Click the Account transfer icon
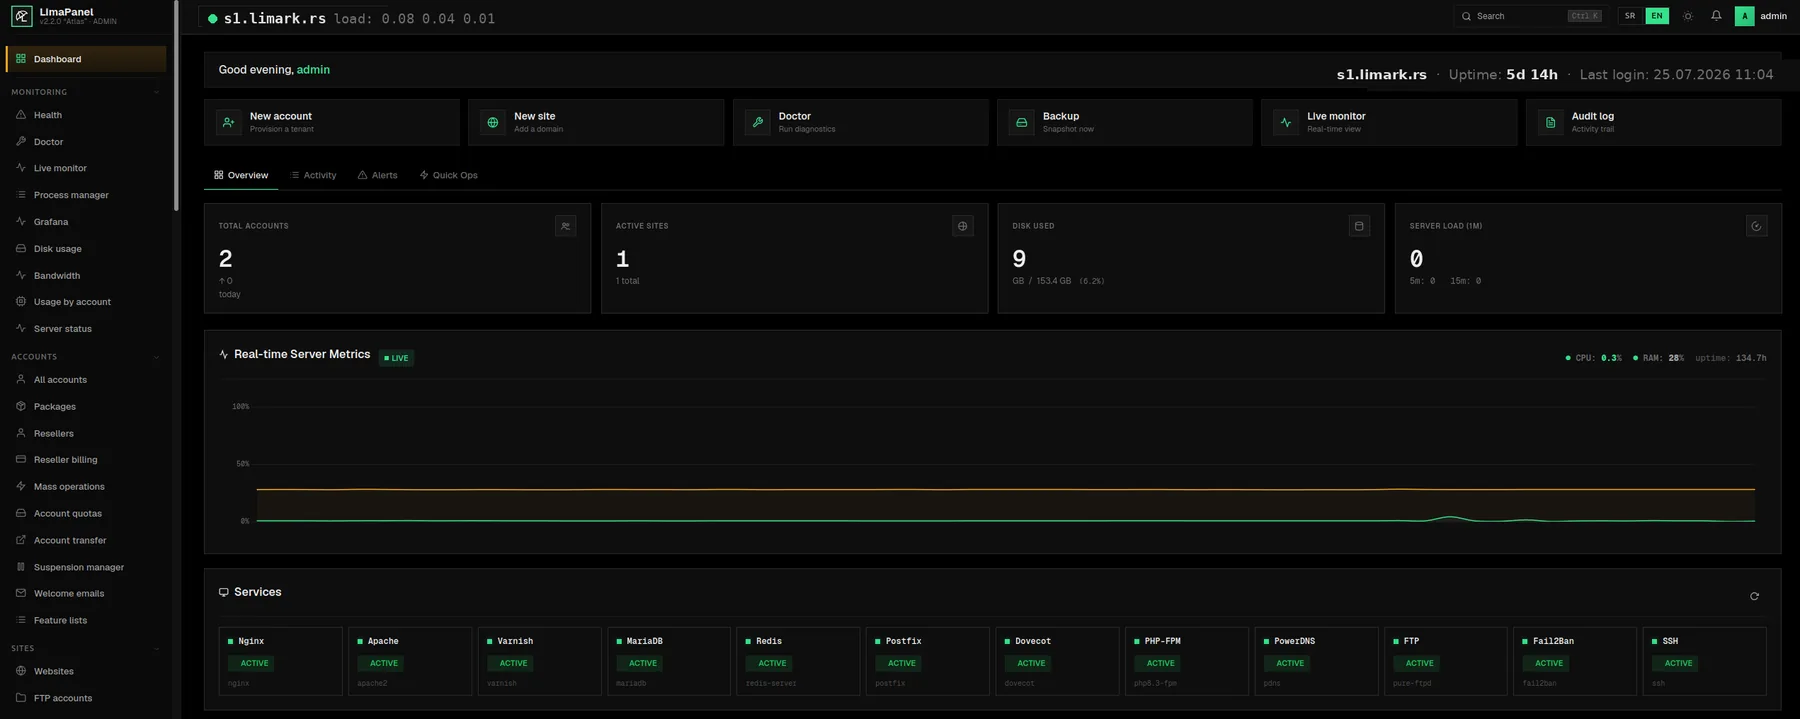Viewport: 1800px width, 719px height. 21,540
